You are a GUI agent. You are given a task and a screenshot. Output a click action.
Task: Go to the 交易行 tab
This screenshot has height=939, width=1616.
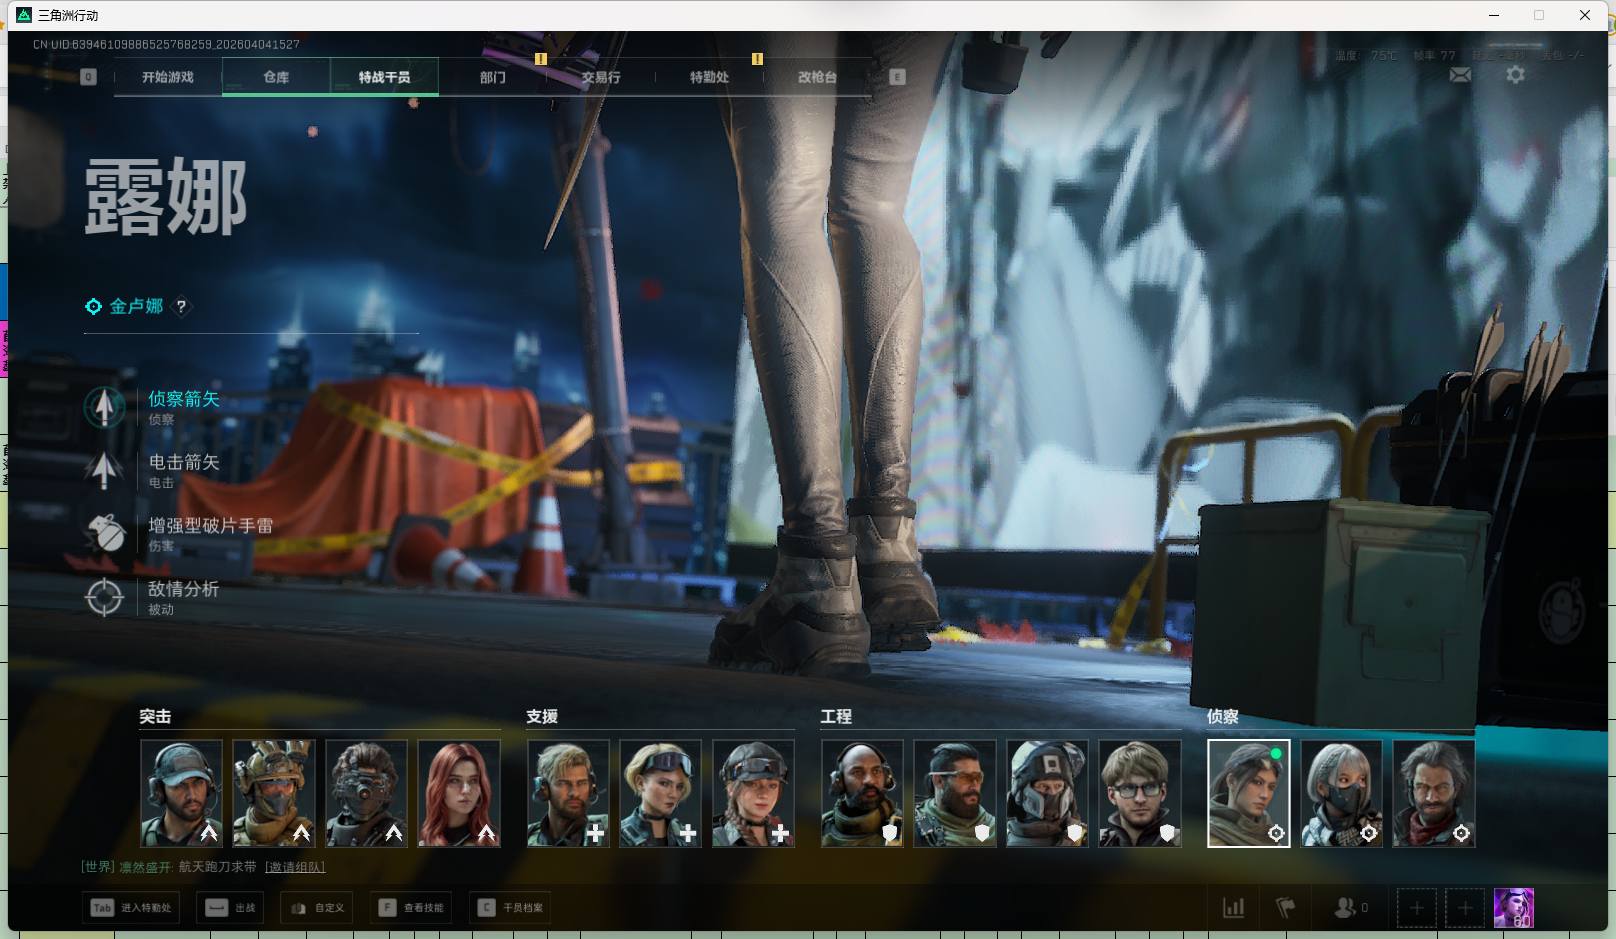[601, 77]
